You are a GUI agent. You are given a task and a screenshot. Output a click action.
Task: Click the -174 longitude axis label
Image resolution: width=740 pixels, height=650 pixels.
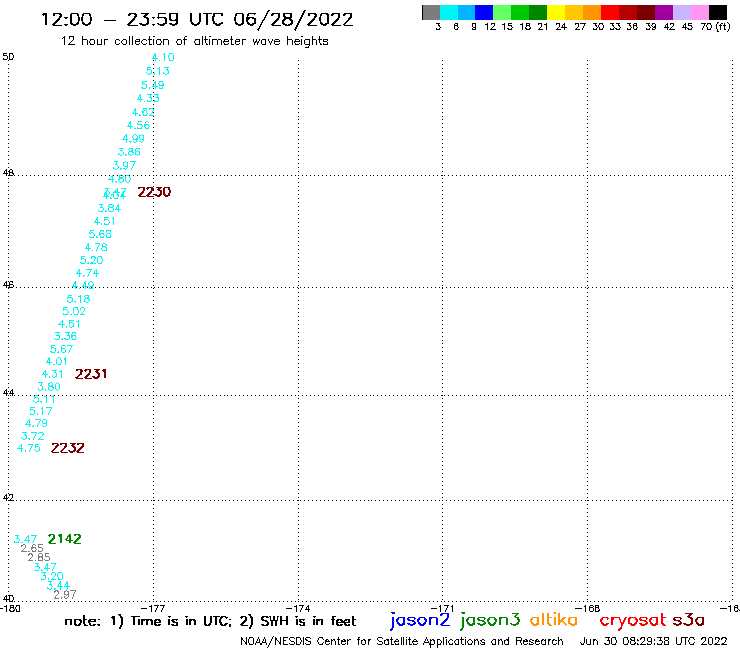pos(298,608)
